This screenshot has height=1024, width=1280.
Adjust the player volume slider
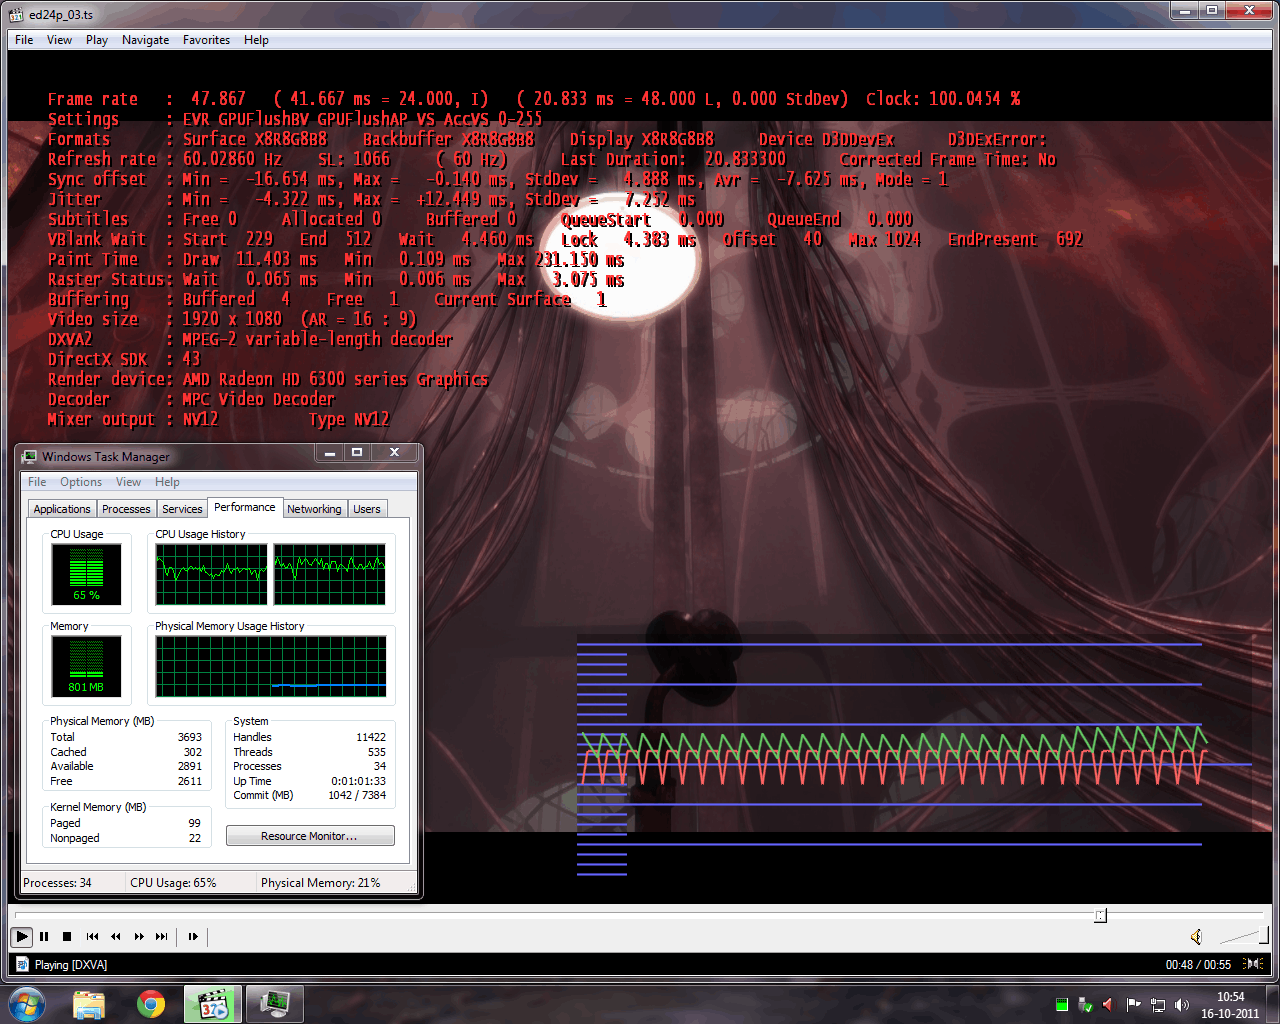pyautogui.click(x=1243, y=936)
